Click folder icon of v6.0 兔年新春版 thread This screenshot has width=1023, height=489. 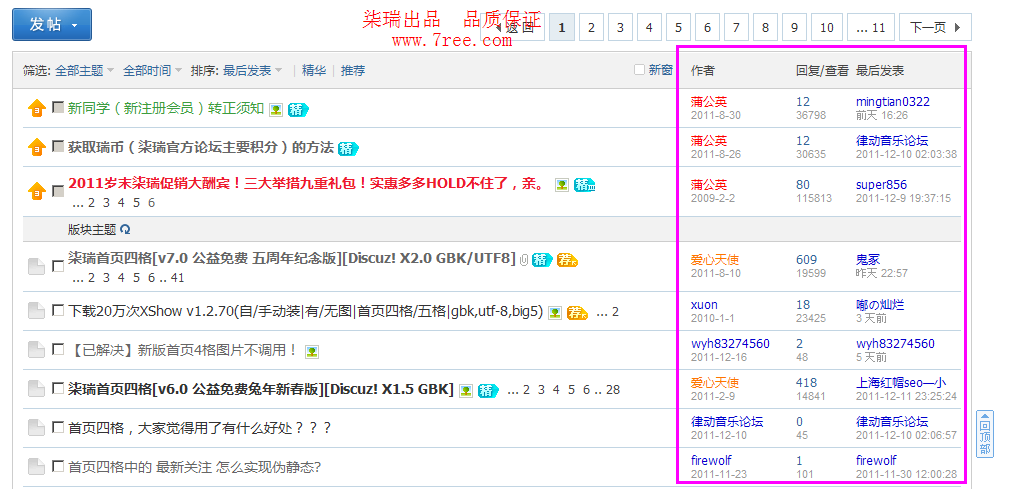(36, 389)
